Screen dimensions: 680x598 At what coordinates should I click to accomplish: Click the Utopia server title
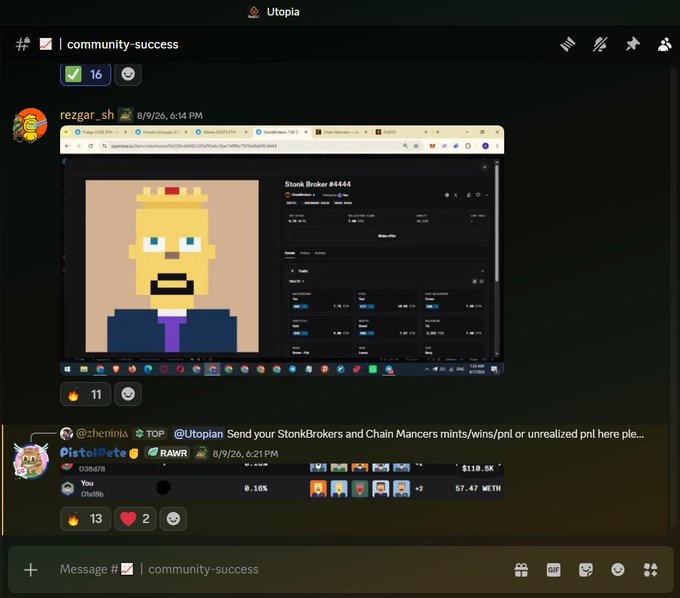pos(283,12)
